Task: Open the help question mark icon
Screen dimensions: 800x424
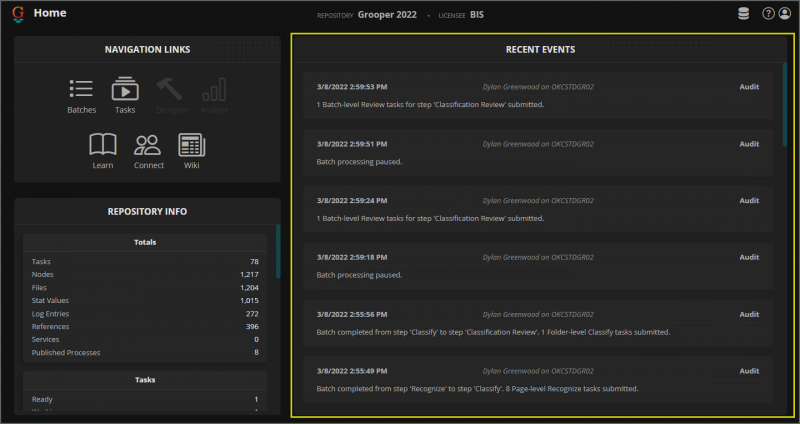Action: (768, 14)
